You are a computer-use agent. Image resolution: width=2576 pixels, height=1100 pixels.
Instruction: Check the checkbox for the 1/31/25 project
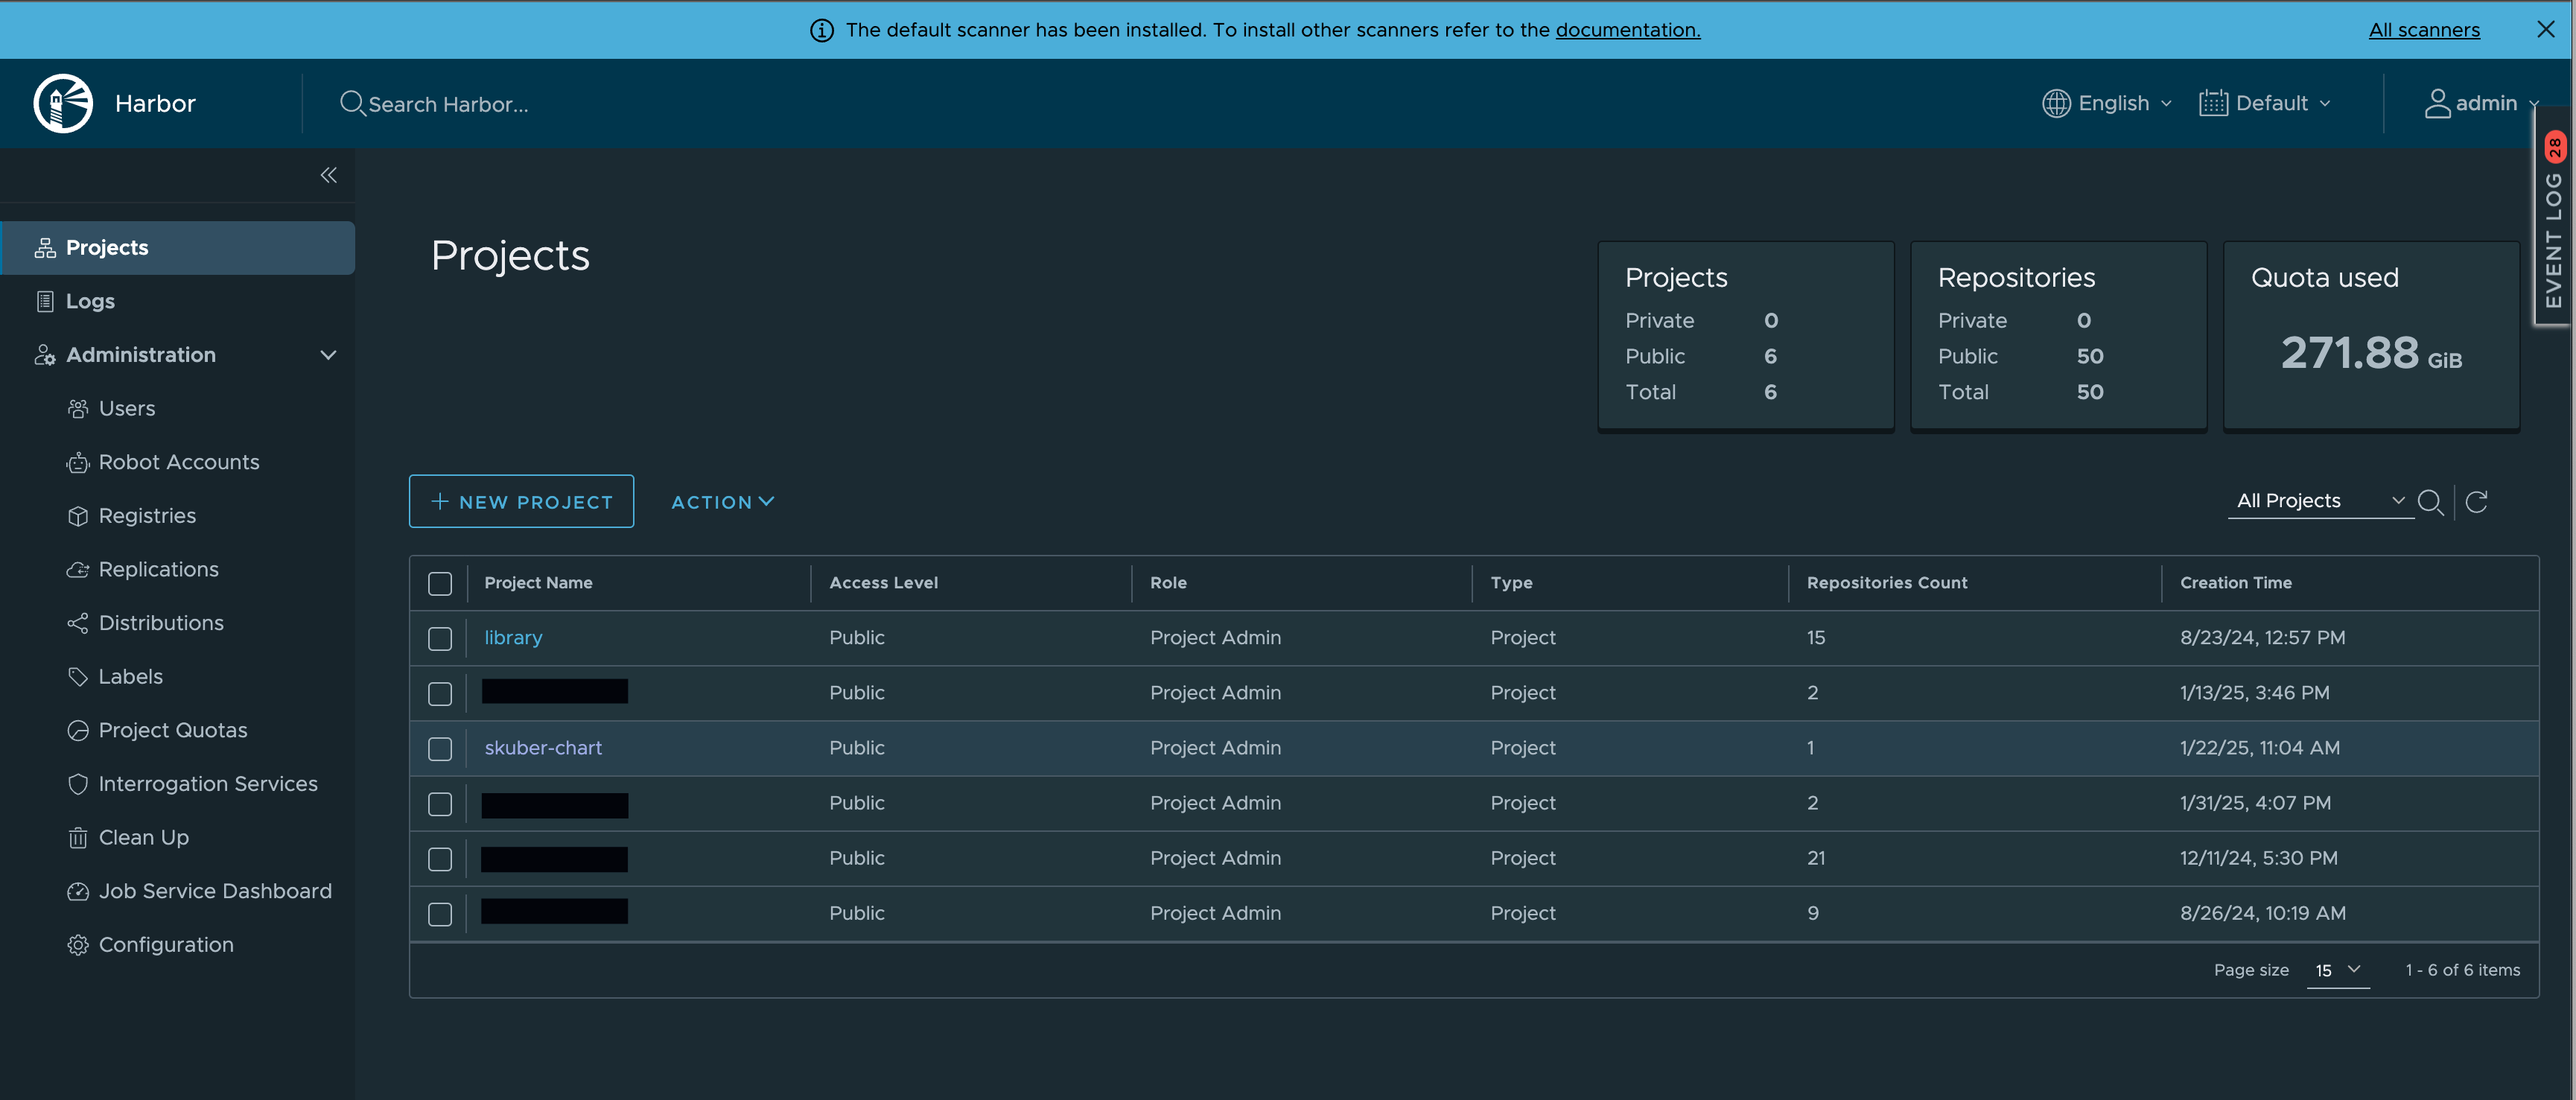pyautogui.click(x=440, y=804)
